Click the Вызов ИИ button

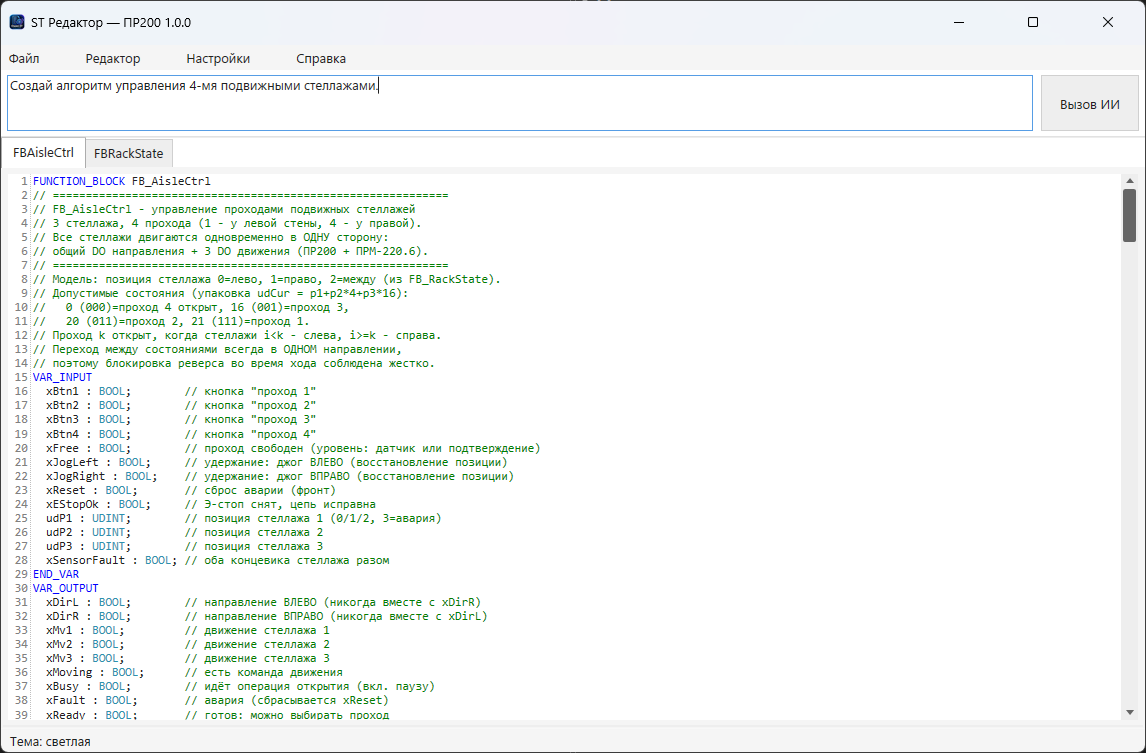click(1090, 104)
